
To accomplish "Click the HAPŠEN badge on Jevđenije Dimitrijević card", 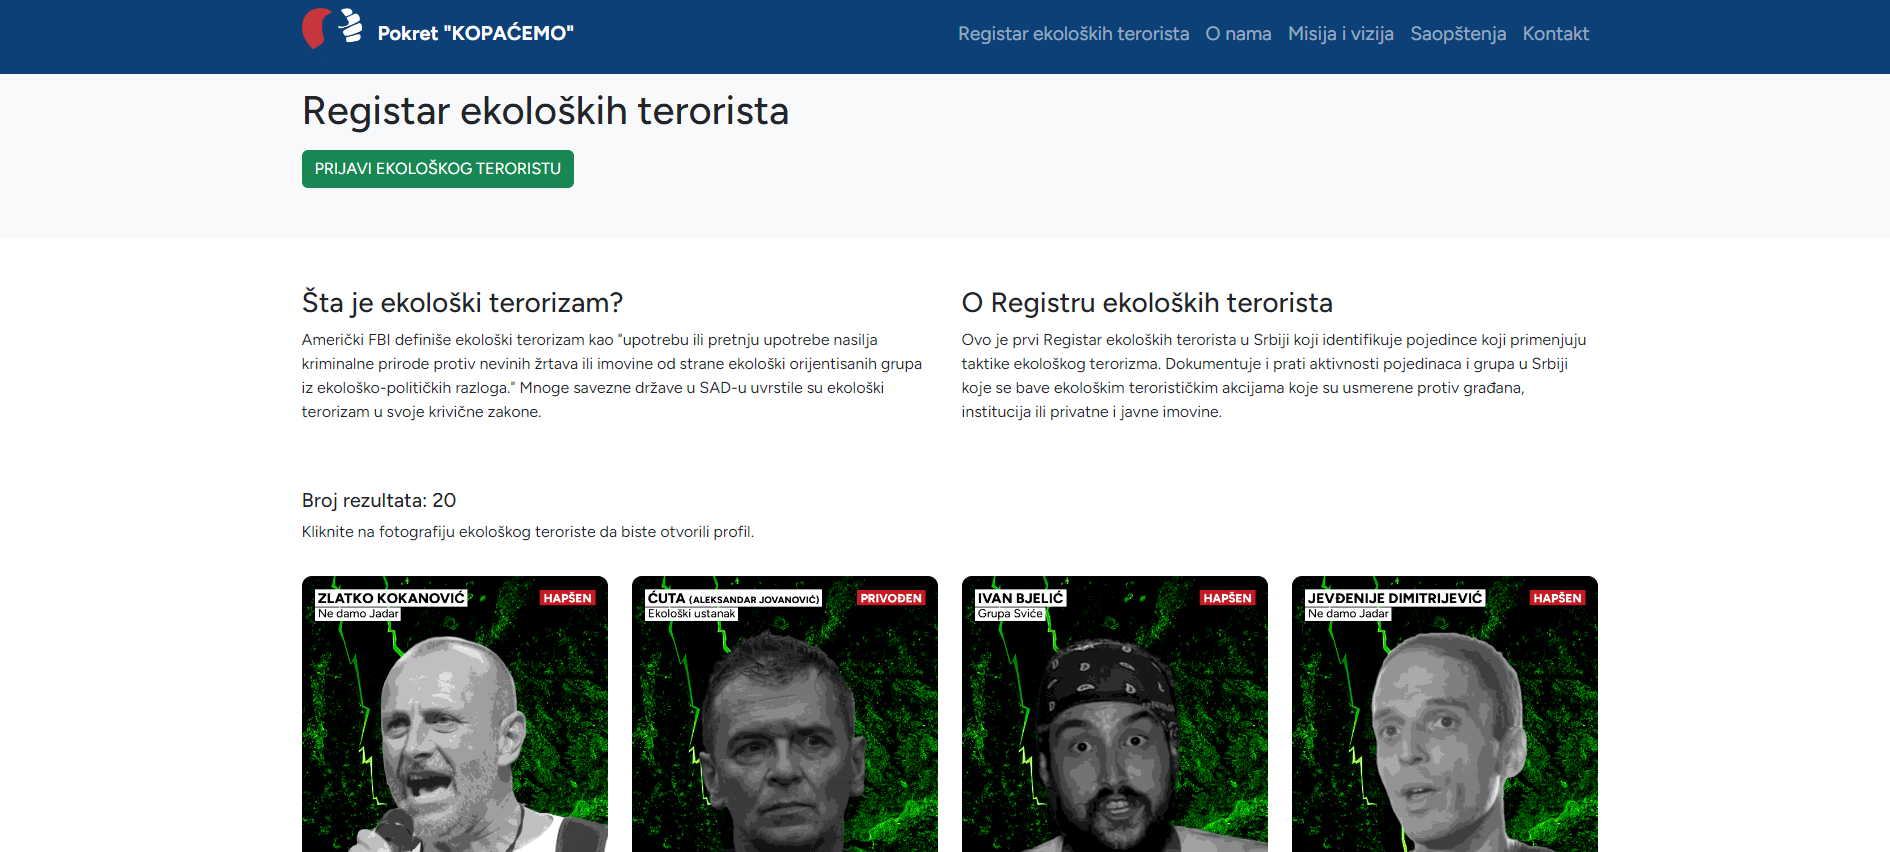I will 1557,598.
